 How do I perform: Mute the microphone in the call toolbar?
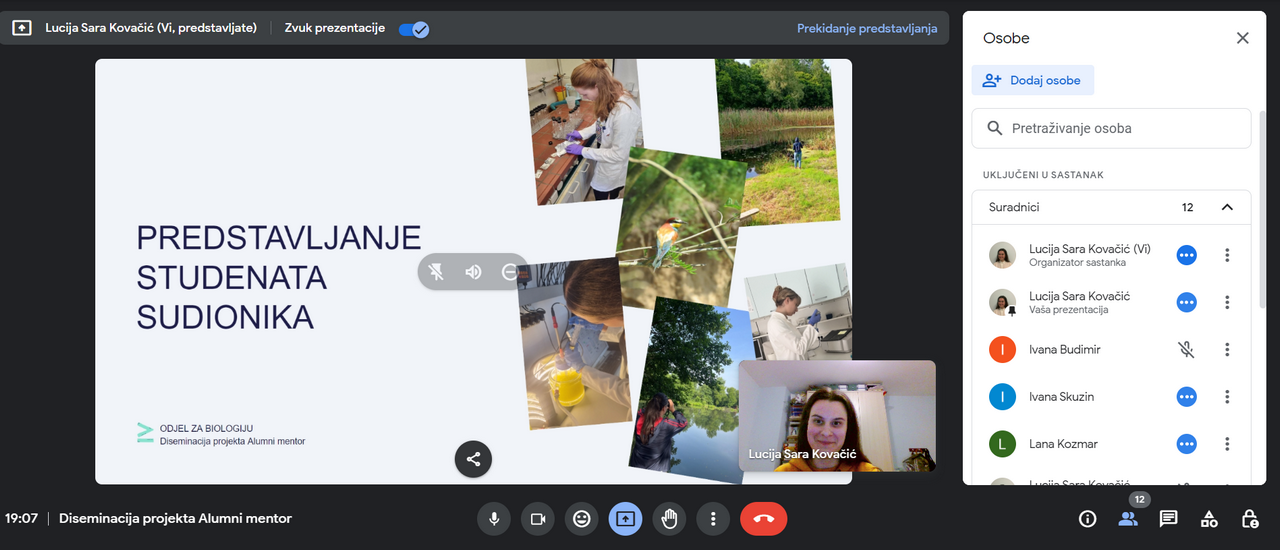point(493,519)
